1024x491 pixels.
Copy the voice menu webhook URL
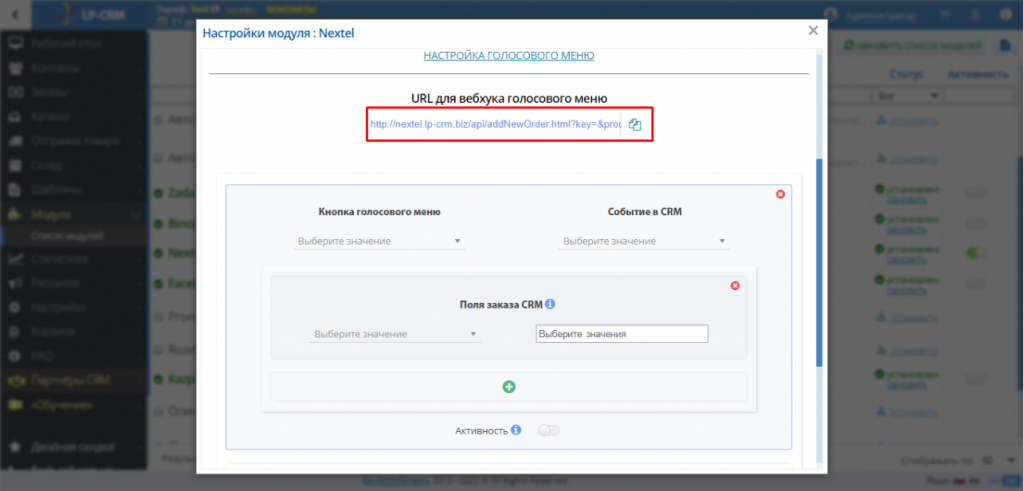pos(635,125)
